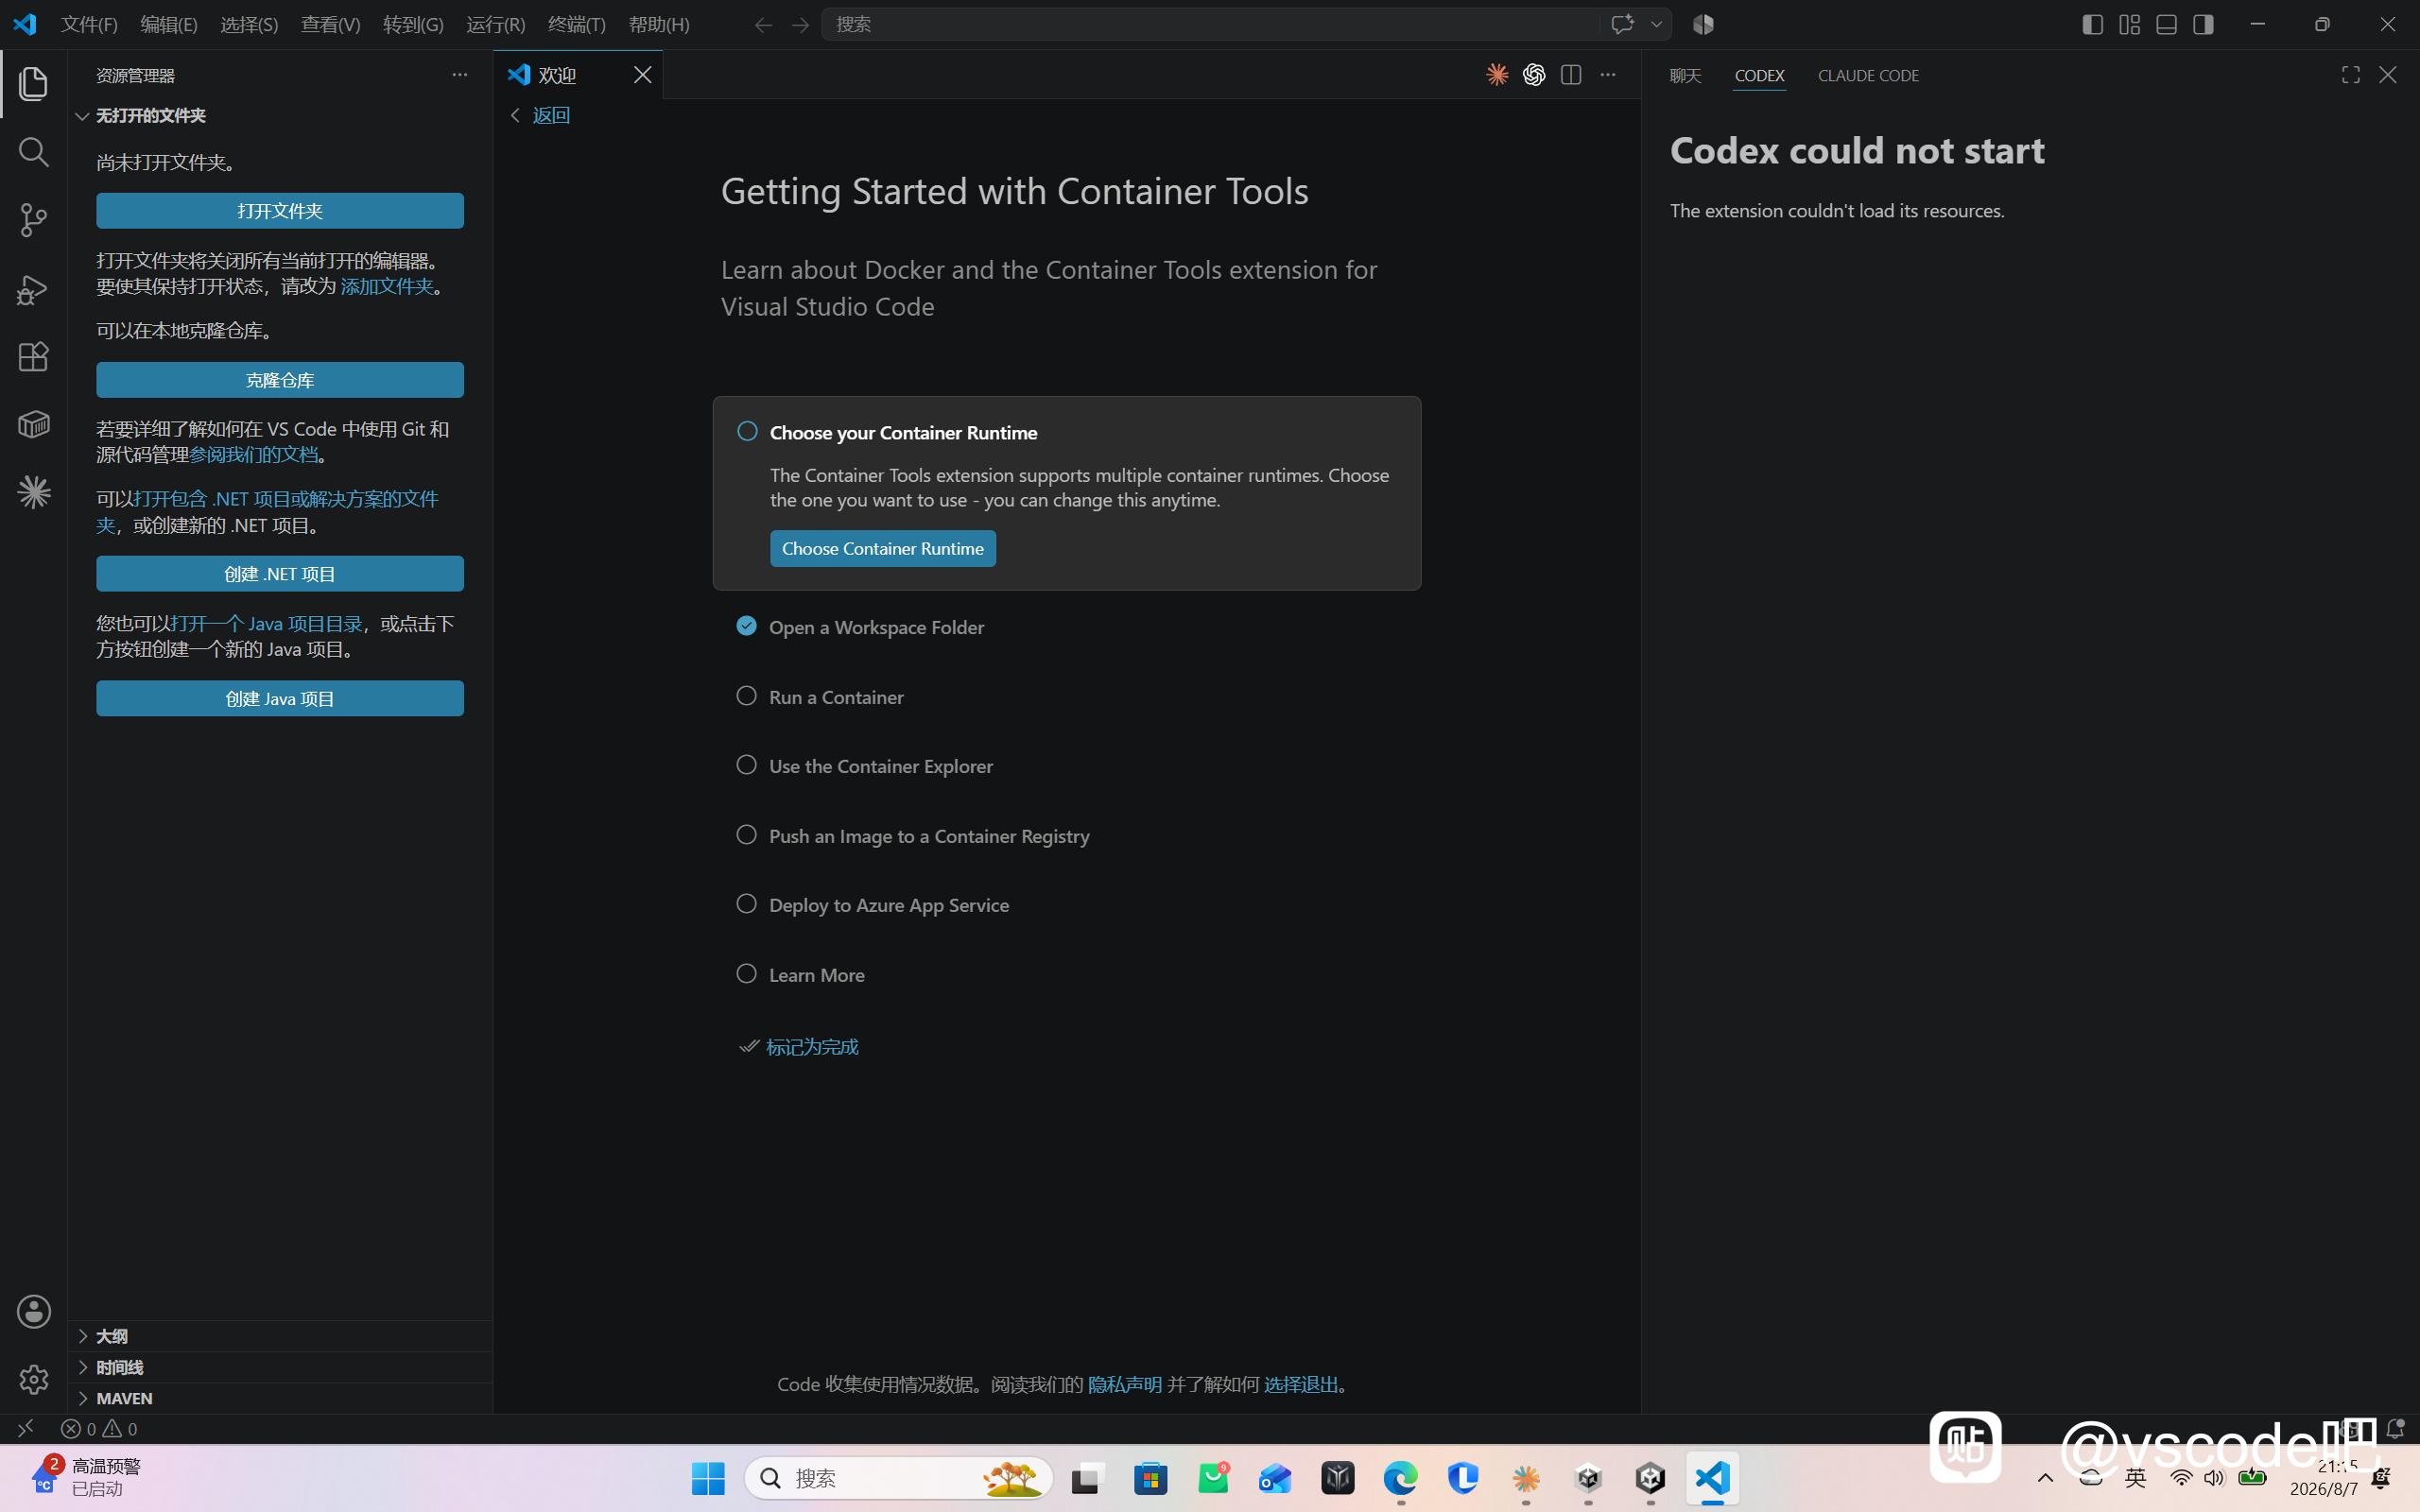Click the 标记为完成 link
Screen dimensions: 2420x1512
click(x=812, y=1046)
